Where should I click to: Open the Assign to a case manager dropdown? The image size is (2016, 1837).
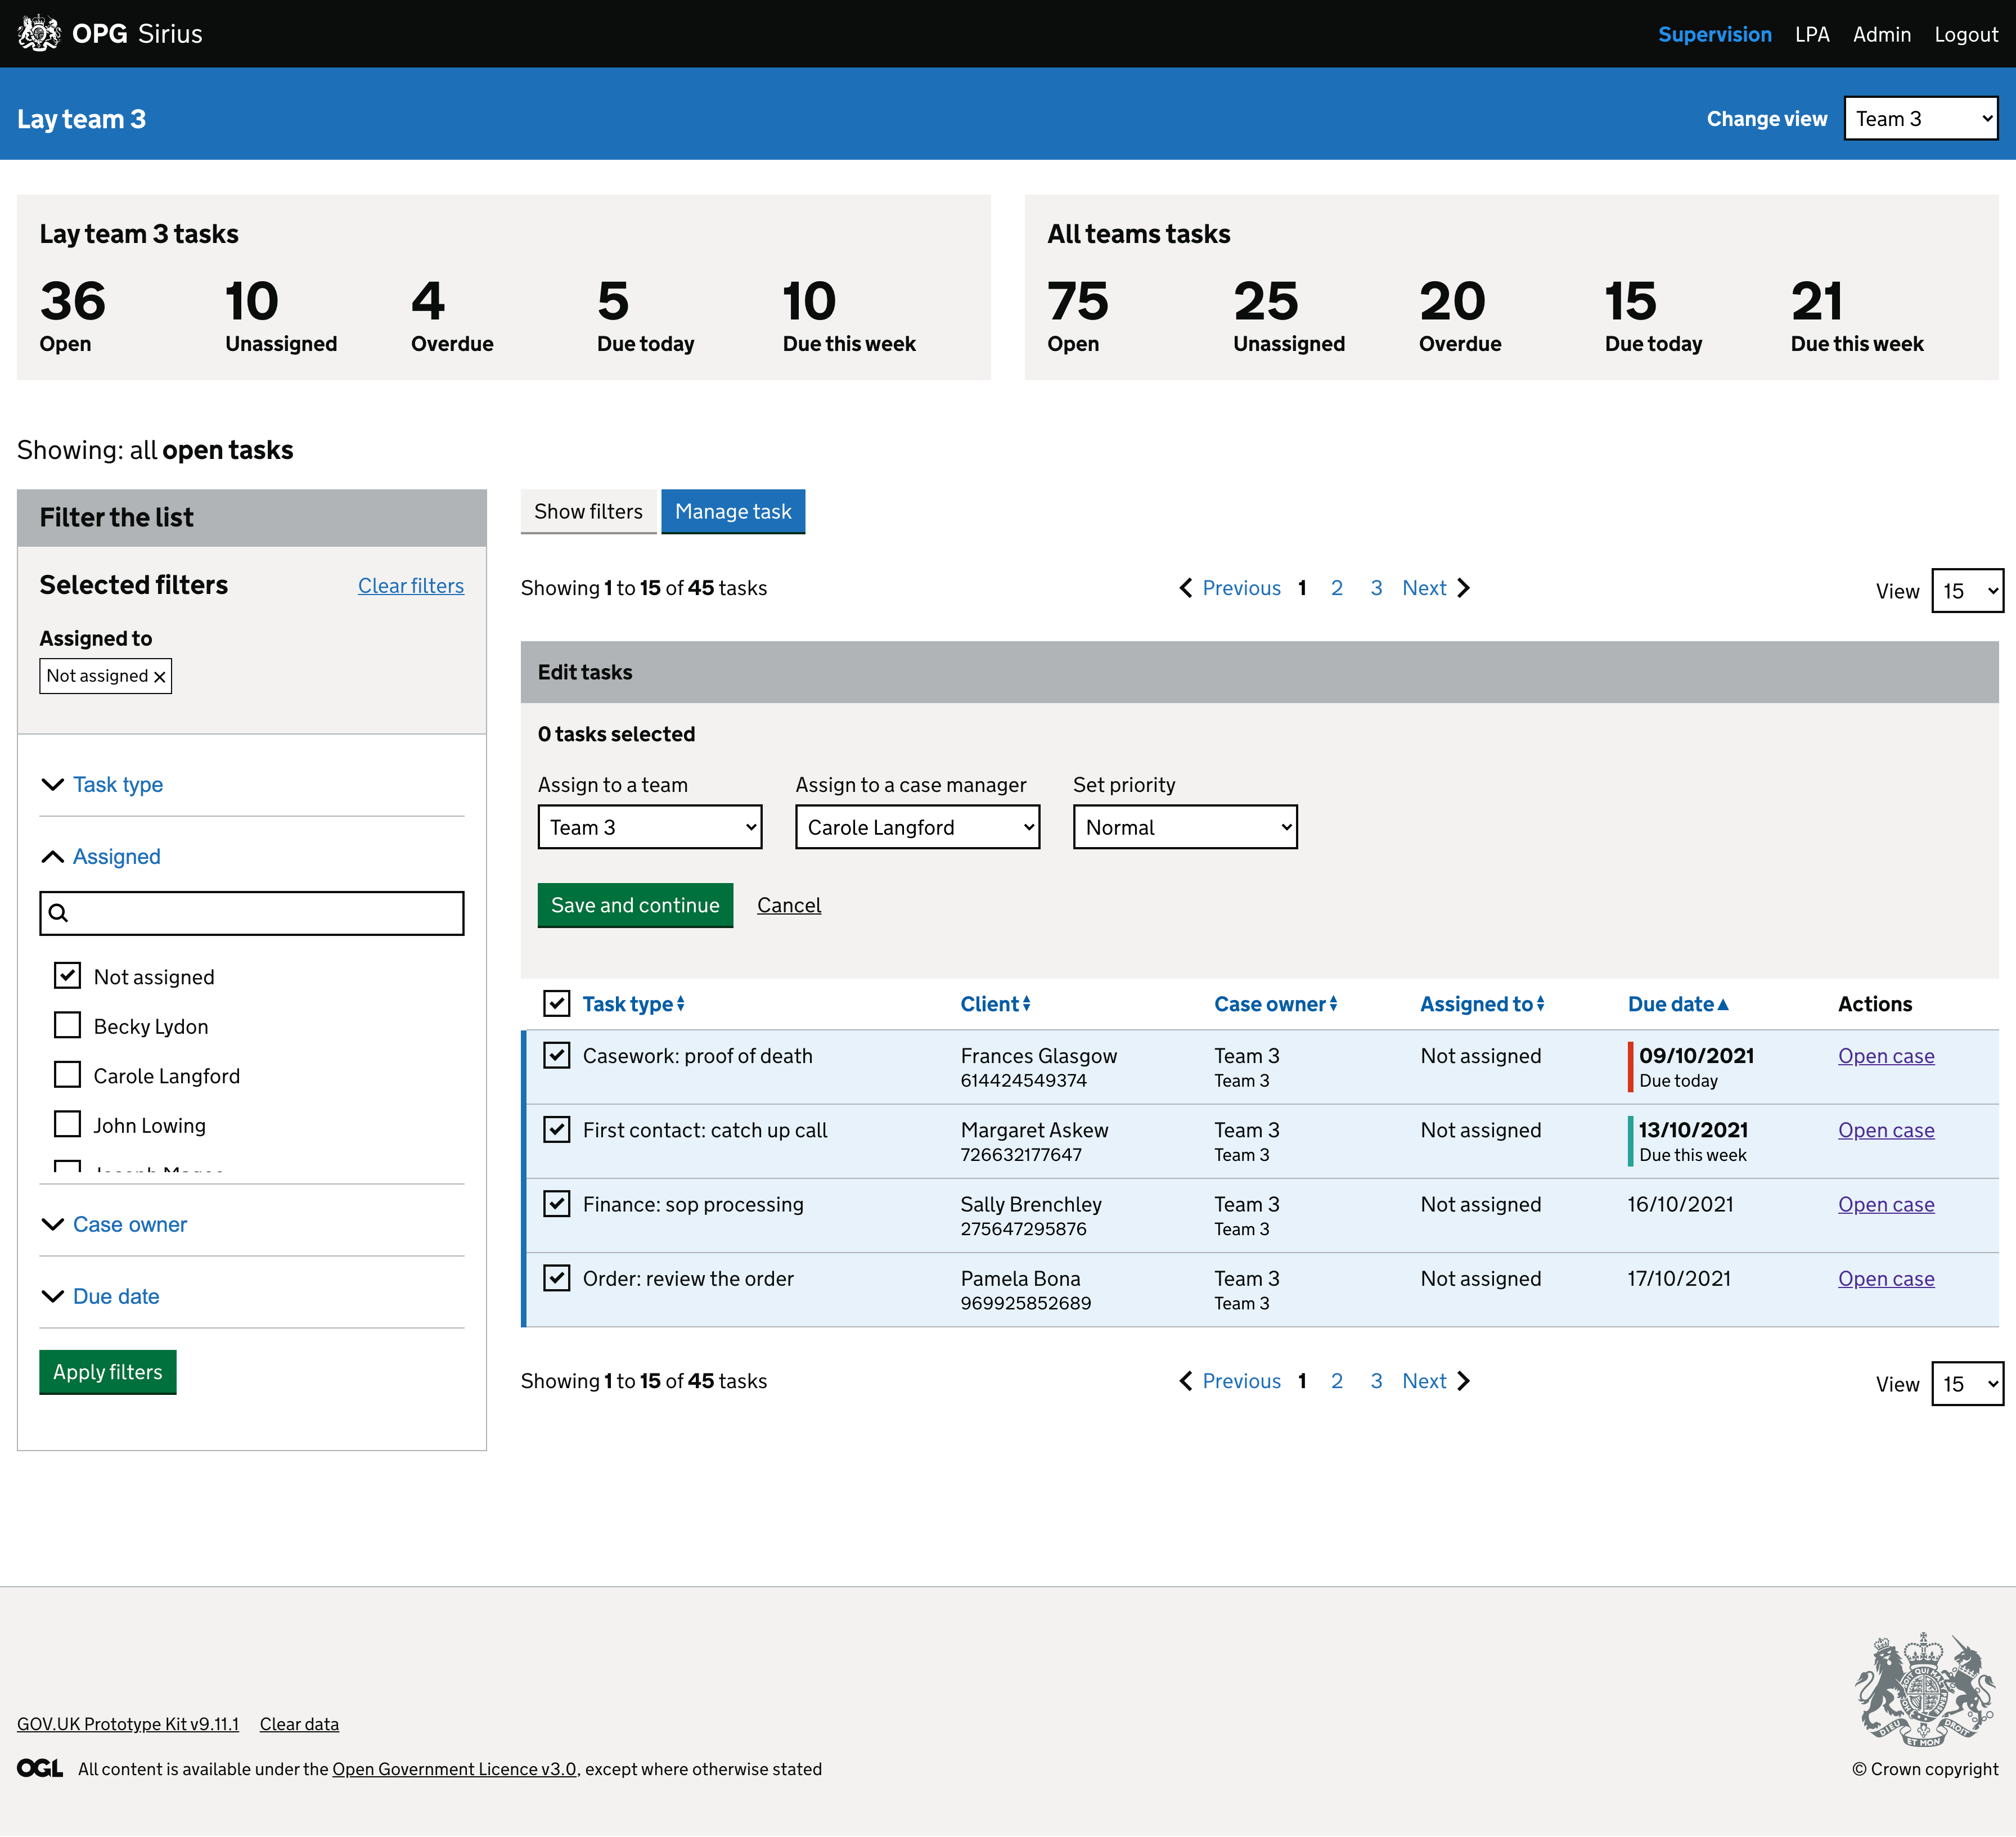(x=917, y=827)
